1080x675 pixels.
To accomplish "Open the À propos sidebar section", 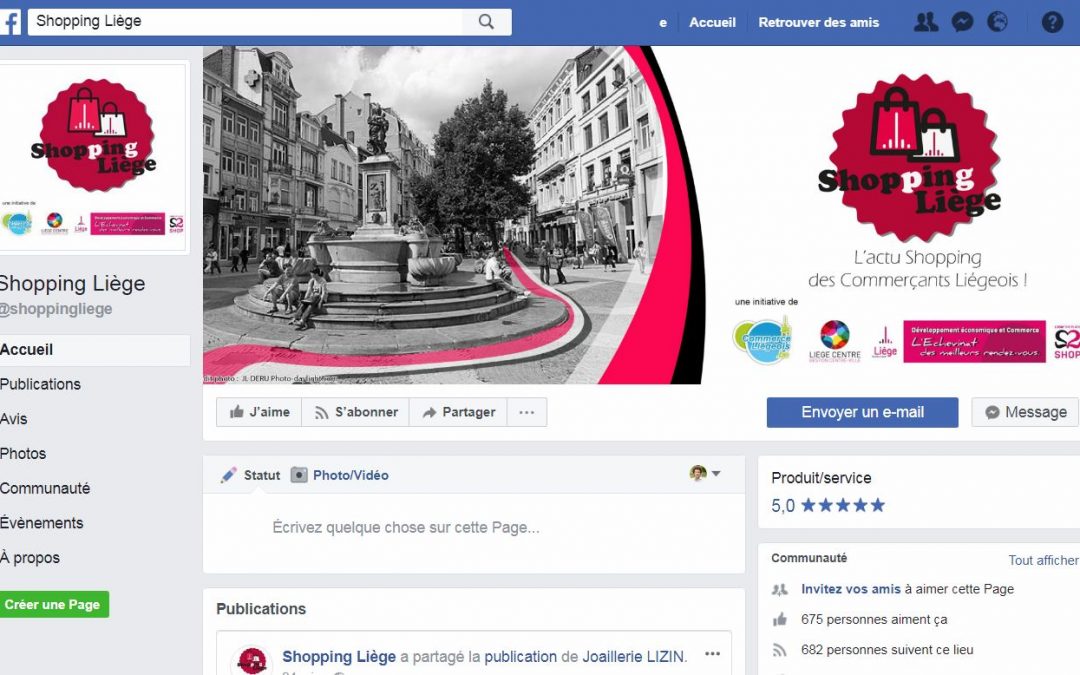I will 30,558.
